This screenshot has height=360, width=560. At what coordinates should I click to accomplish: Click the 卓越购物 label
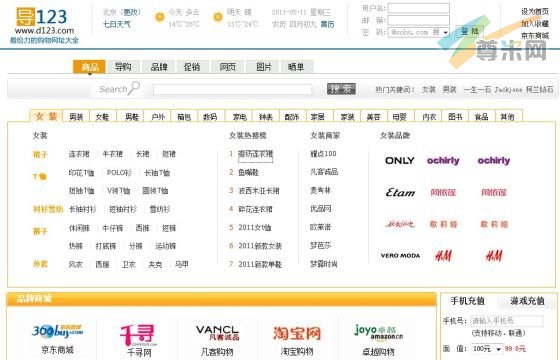(378, 352)
